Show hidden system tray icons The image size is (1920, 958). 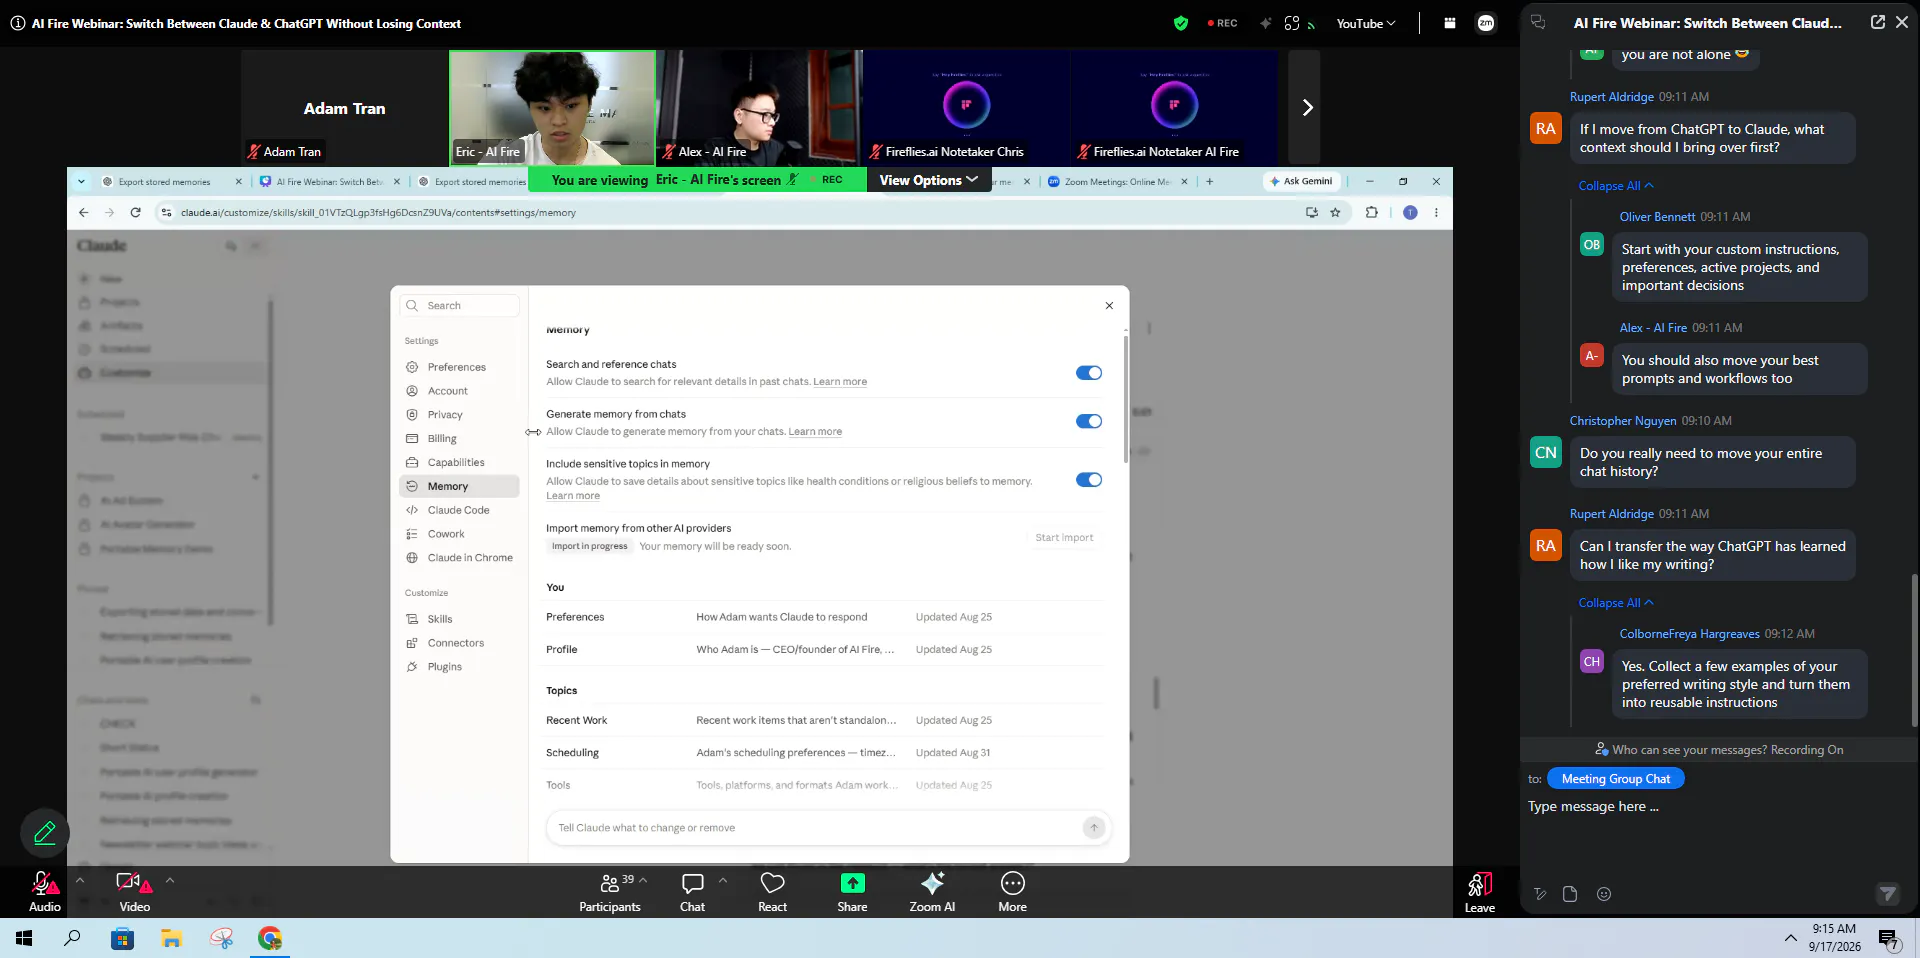[x=1790, y=939]
